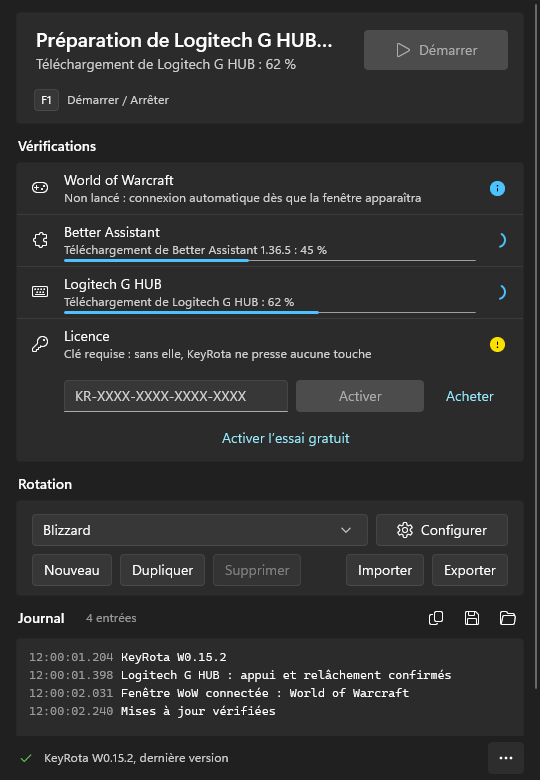Create a rotation with Nouveau
Screen dimensions: 540x780
[72, 570]
